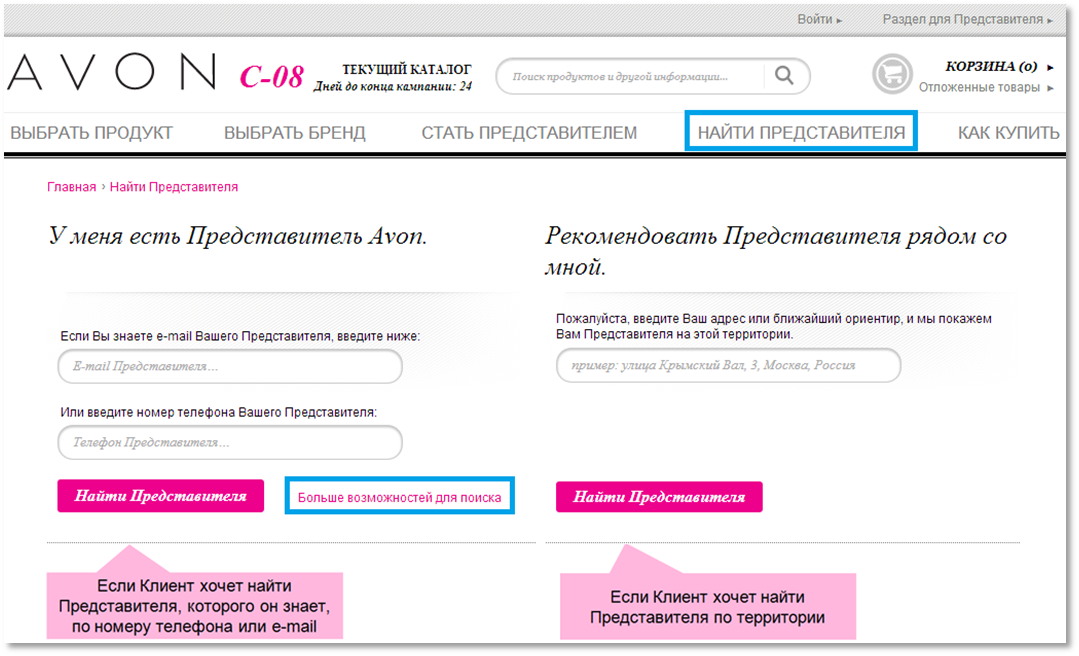1079x656 pixels.
Task: Open Больше возможностей для поиска link
Action: click(x=399, y=497)
